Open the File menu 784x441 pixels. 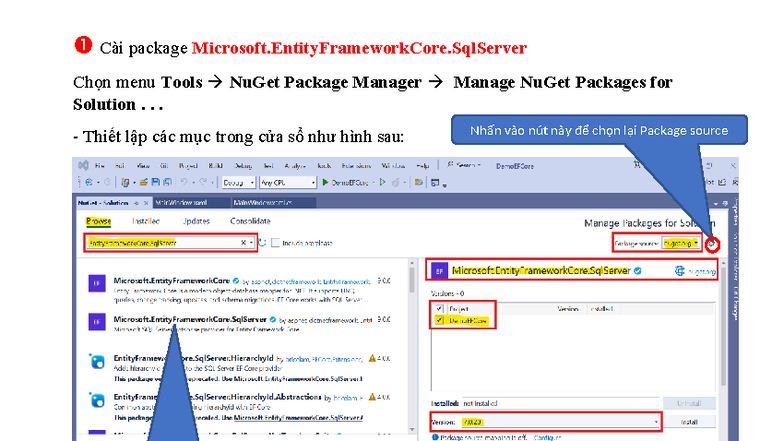pos(100,166)
